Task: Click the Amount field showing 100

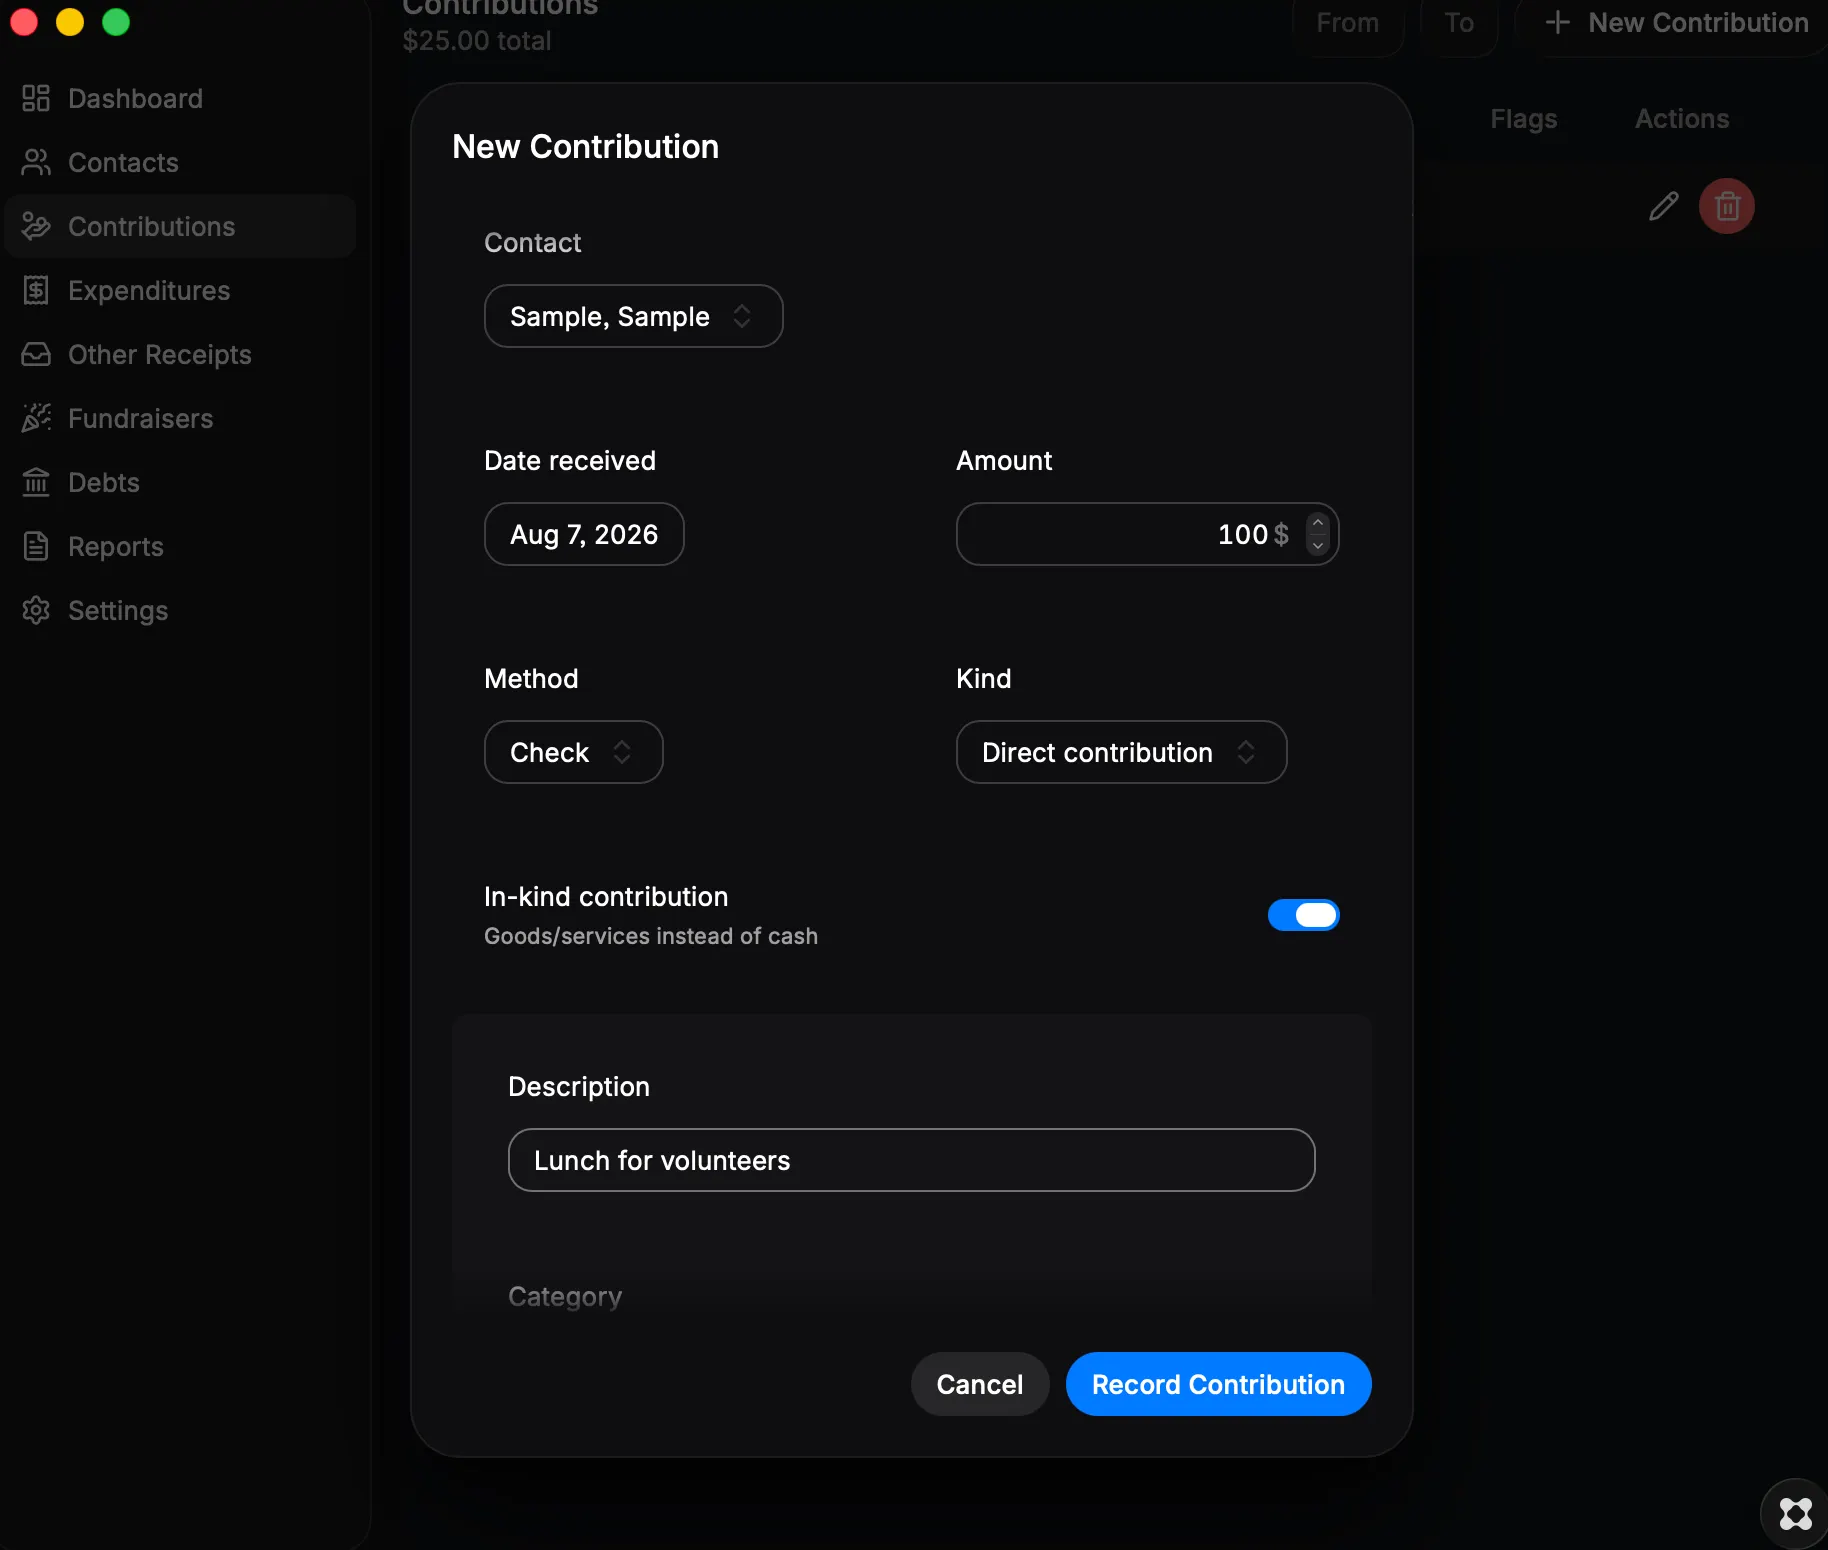Action: tap(1147, 534)
